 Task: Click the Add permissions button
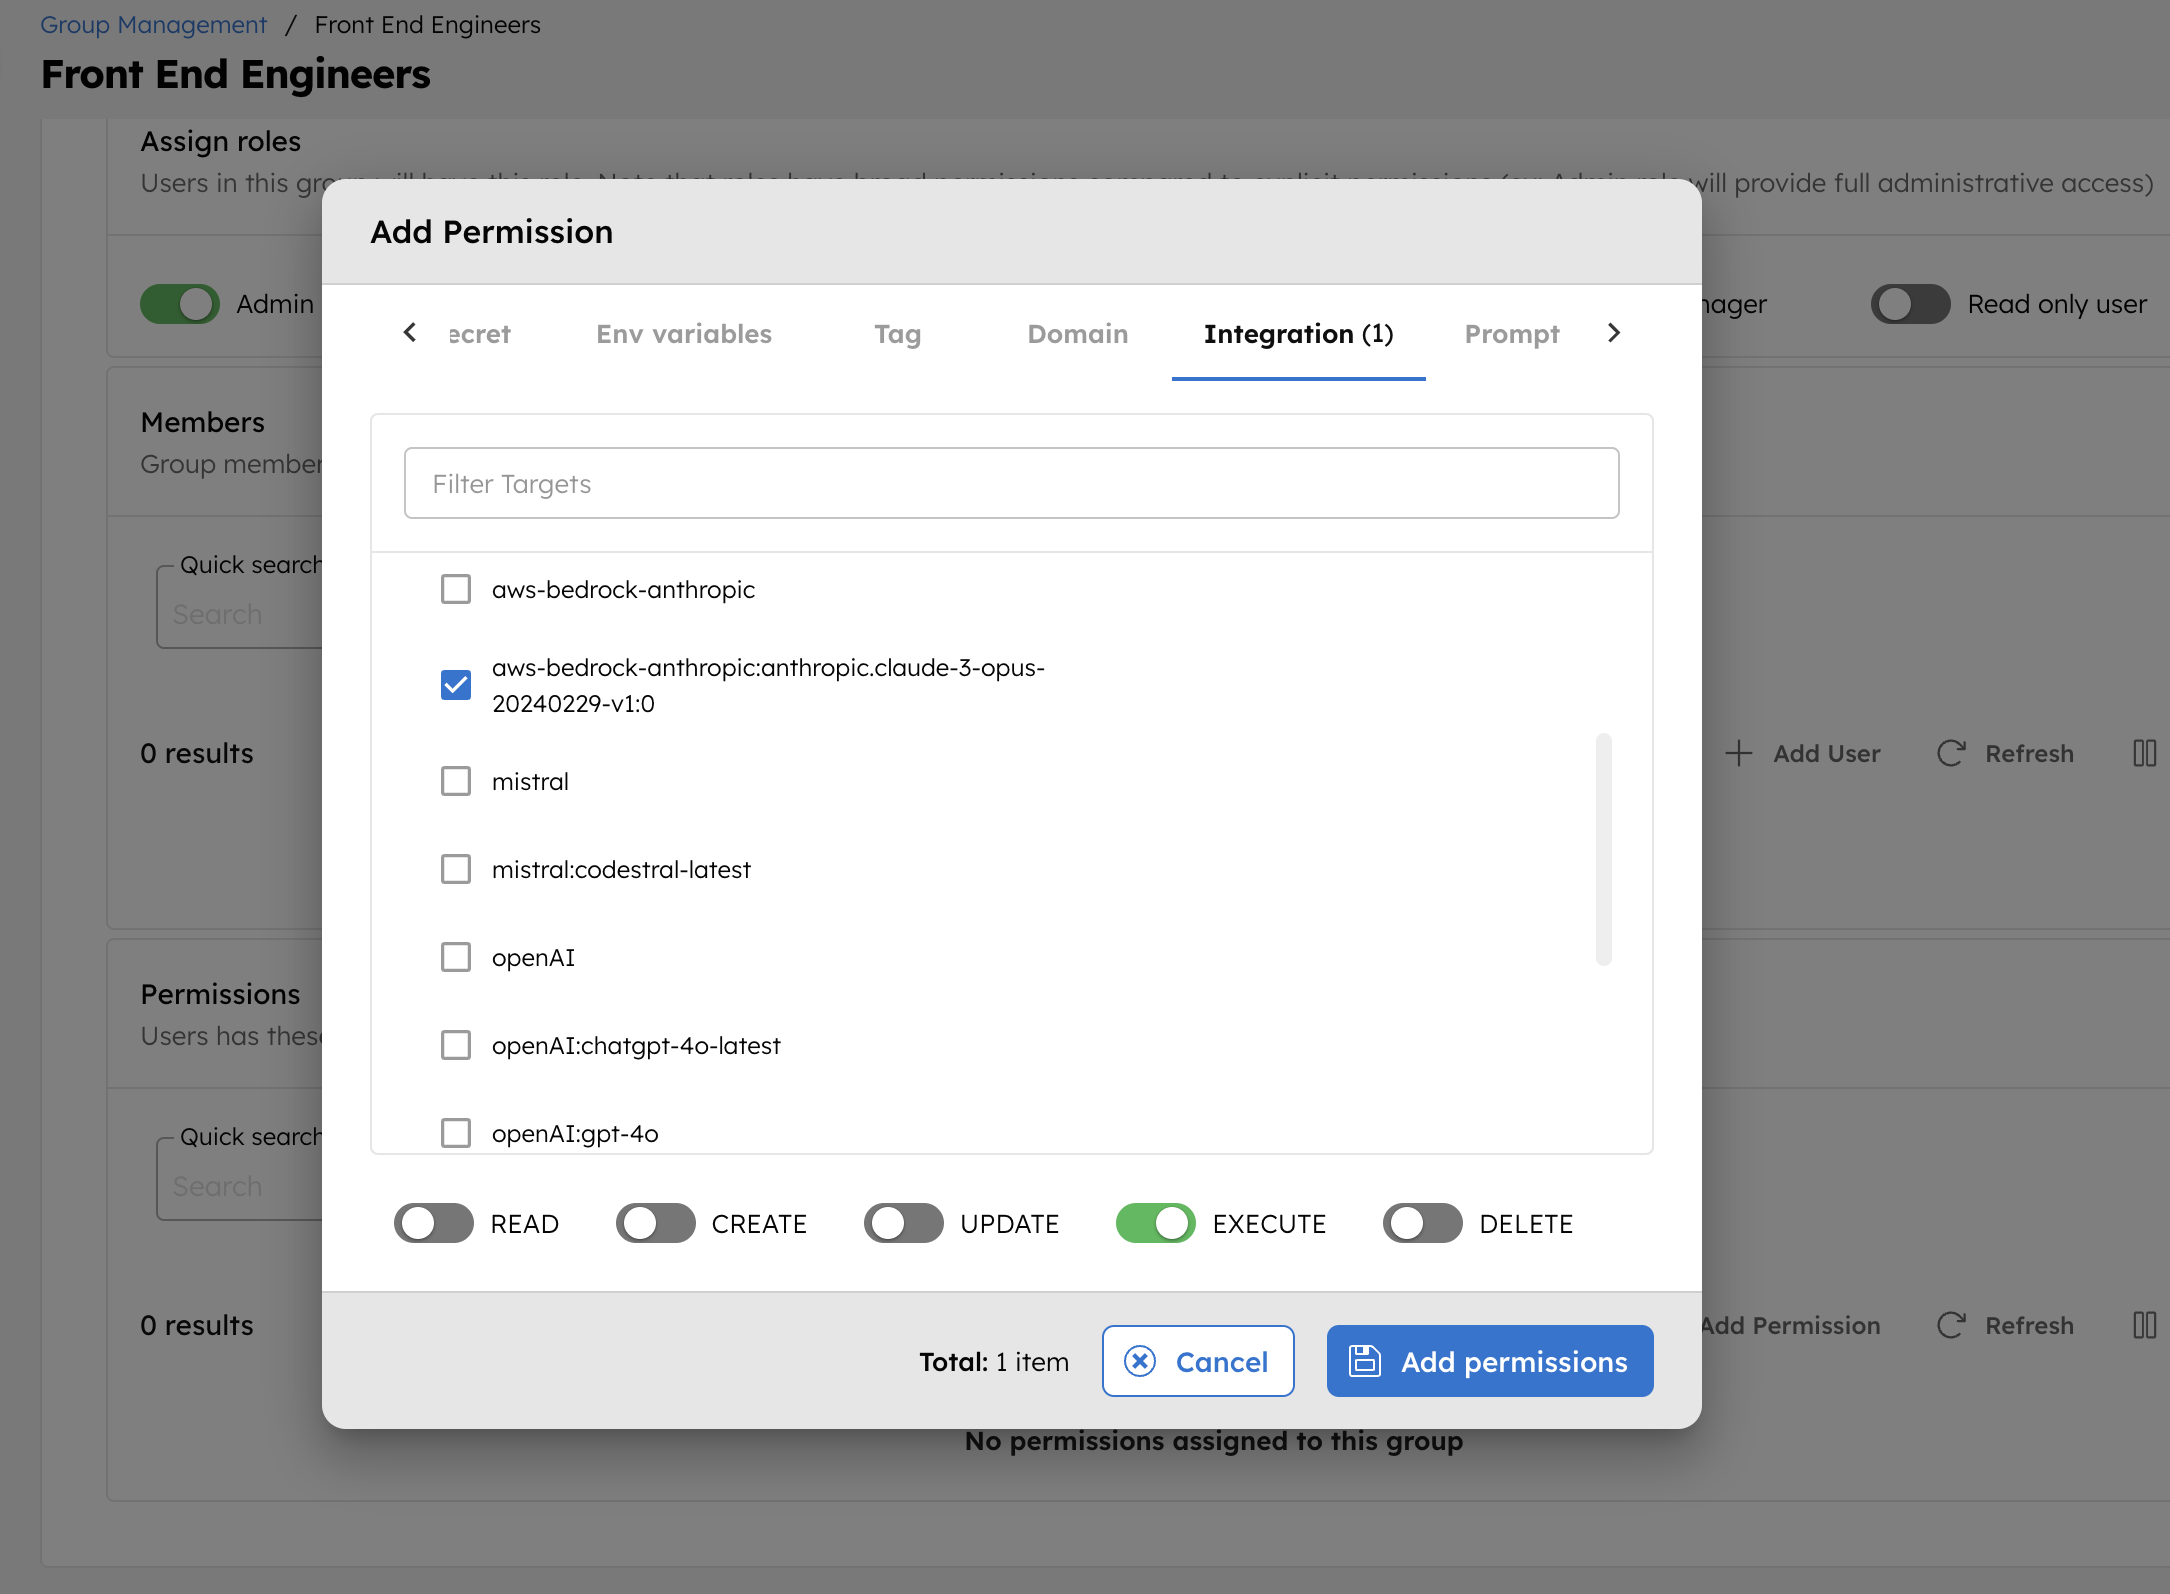click(x=1490, y=1361)
